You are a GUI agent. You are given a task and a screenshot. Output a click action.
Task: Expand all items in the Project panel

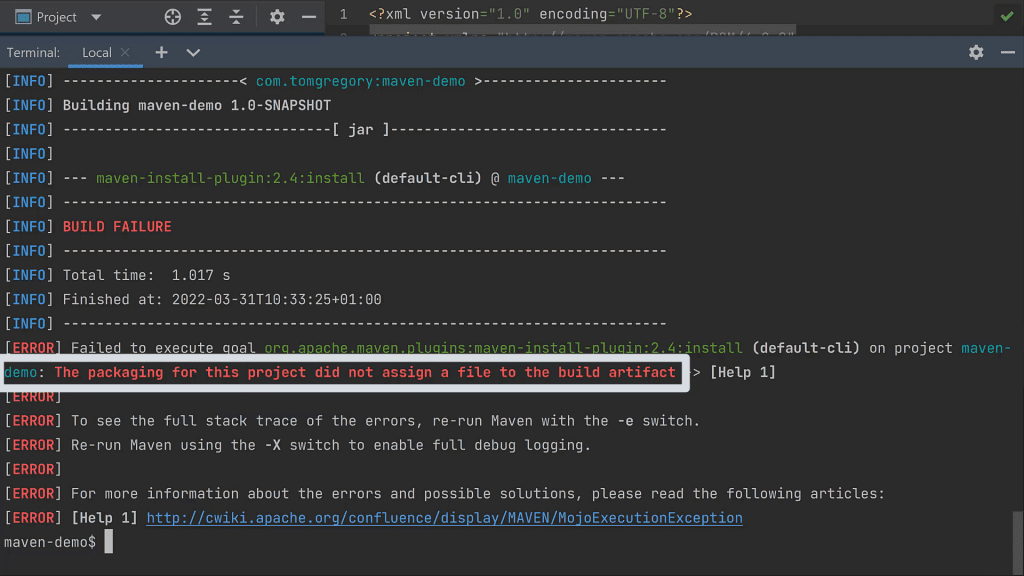(206, 16)
